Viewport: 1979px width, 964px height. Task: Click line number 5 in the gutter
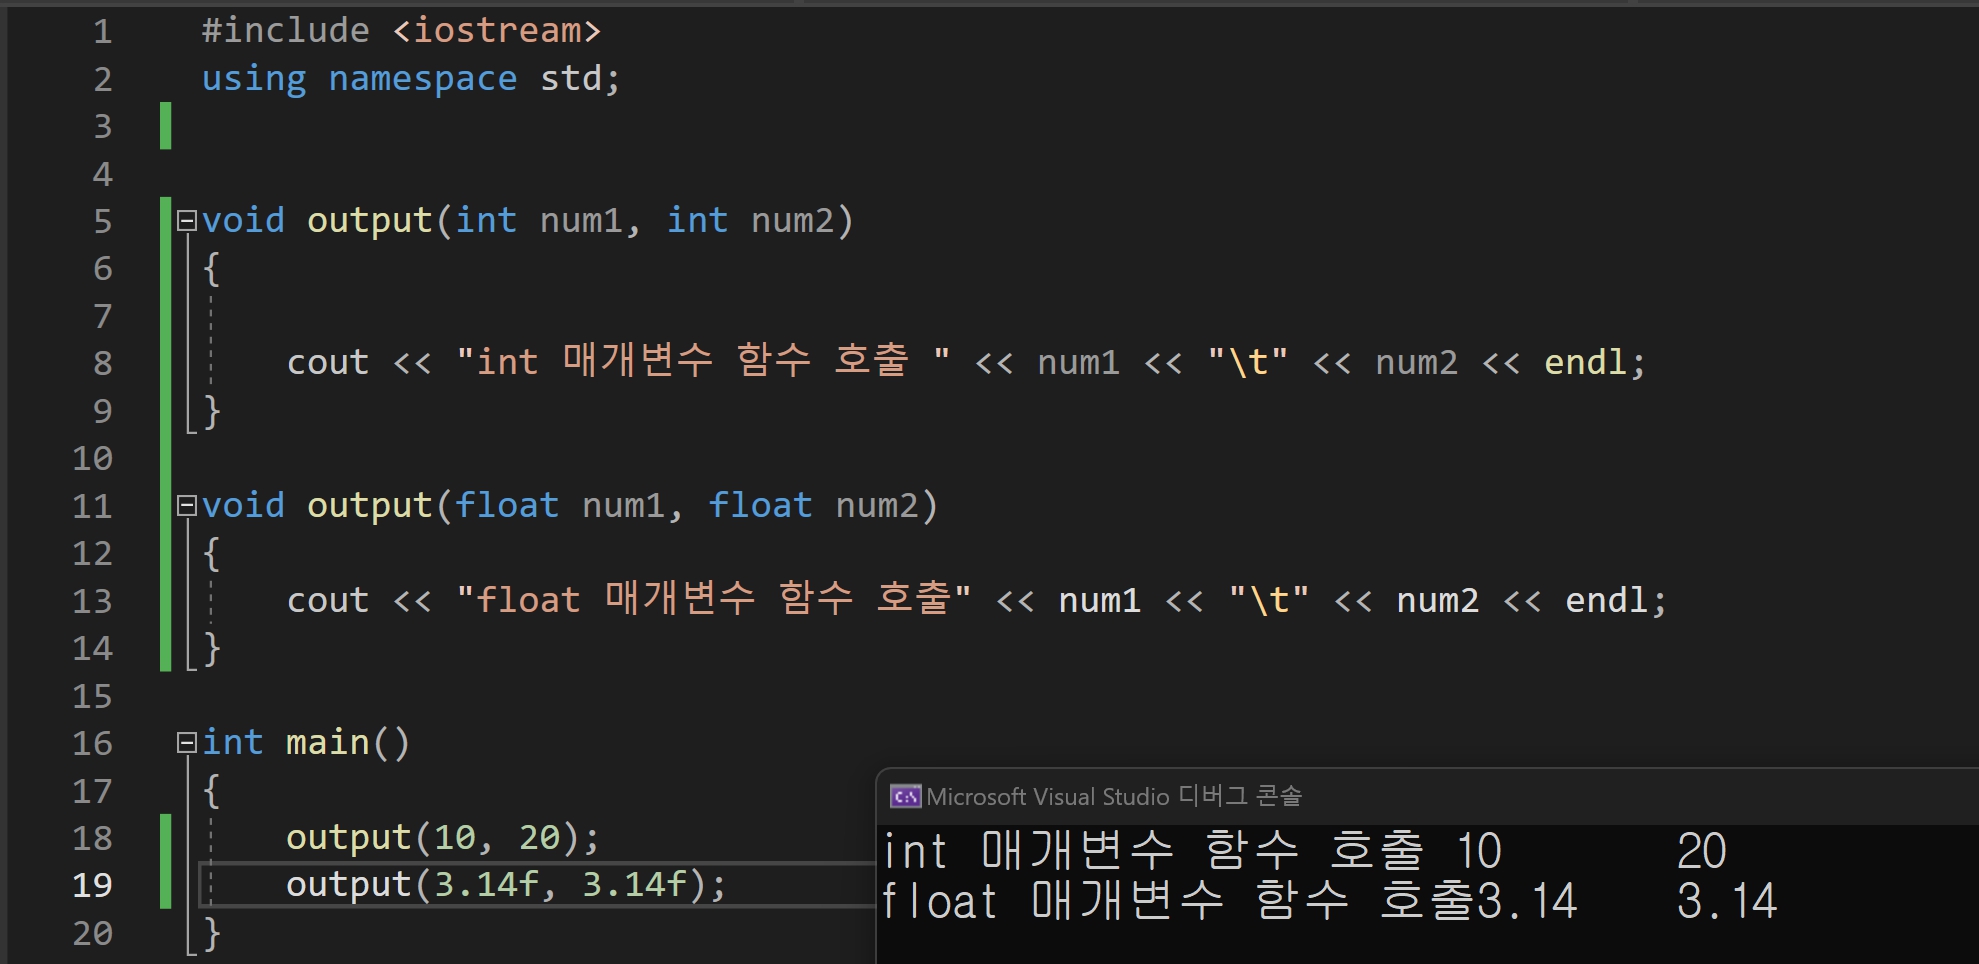102,221
